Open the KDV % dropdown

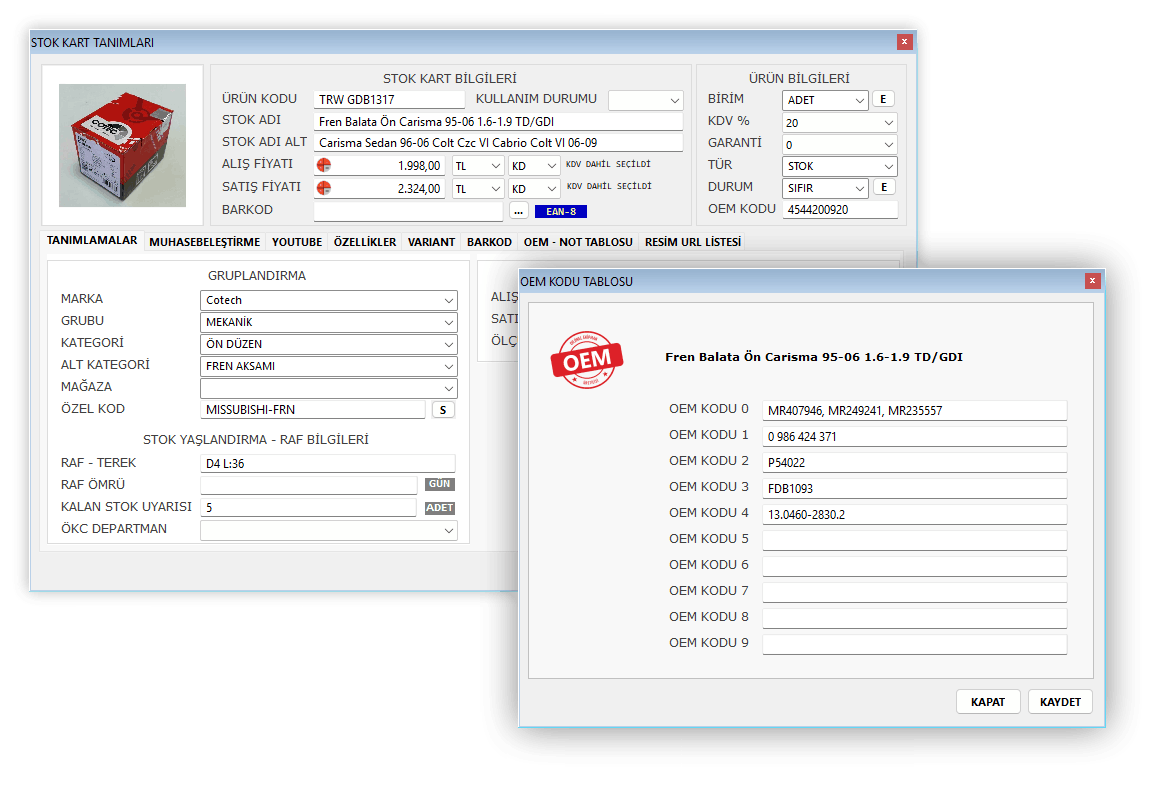839,123
